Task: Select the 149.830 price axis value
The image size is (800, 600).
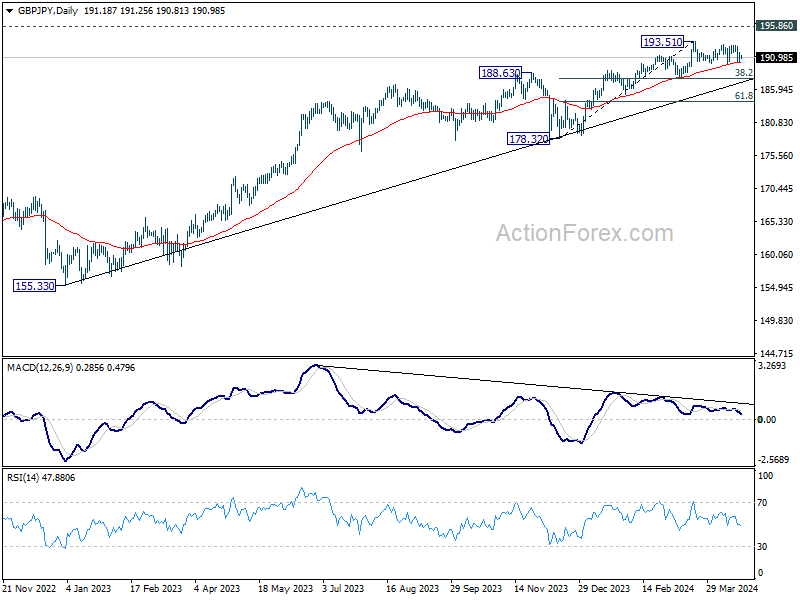Action: (777, 320)
